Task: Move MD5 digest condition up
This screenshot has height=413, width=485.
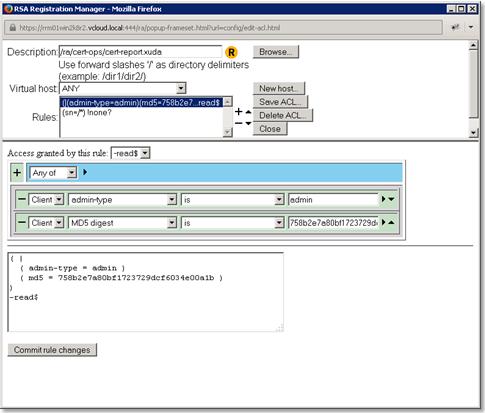Action: 391,222
